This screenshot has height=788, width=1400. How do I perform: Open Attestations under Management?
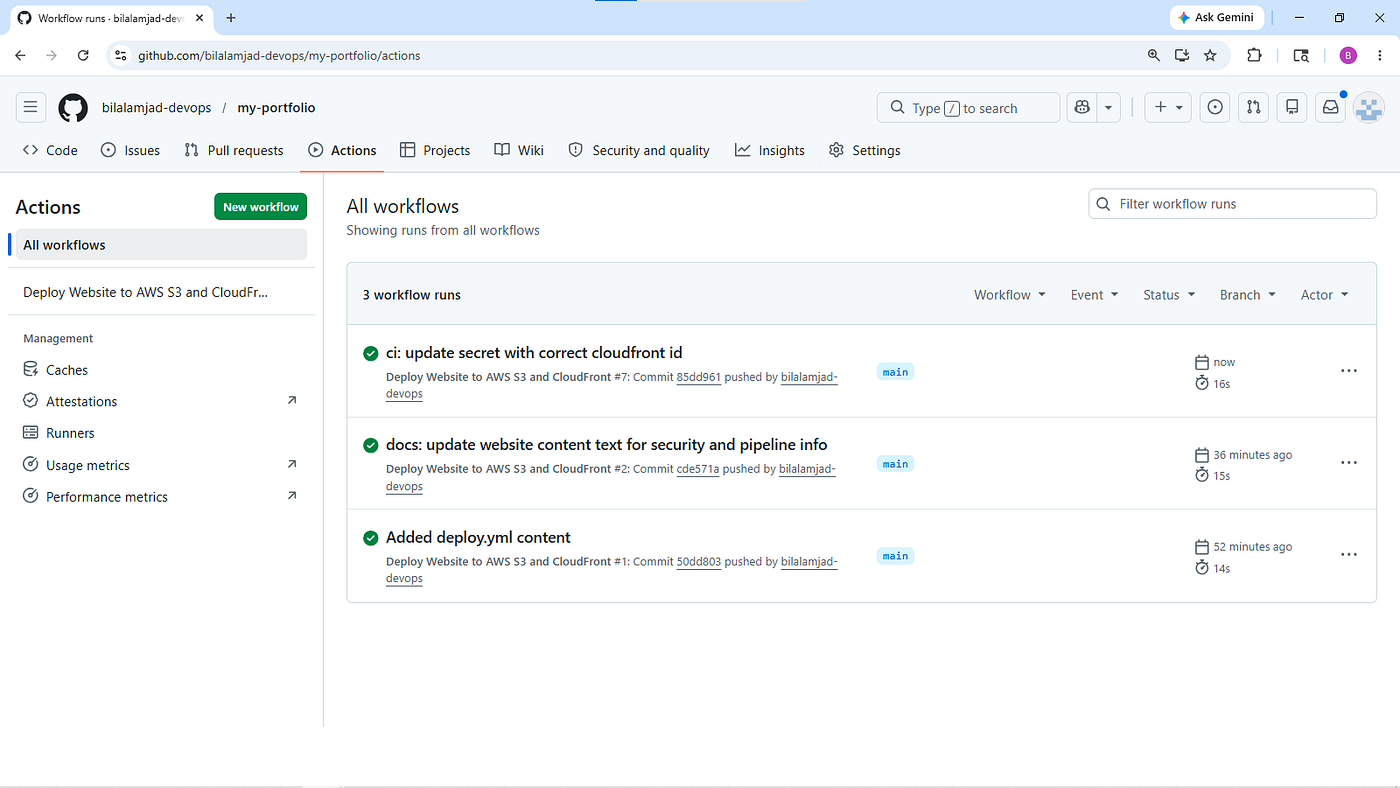coord(161,401)
